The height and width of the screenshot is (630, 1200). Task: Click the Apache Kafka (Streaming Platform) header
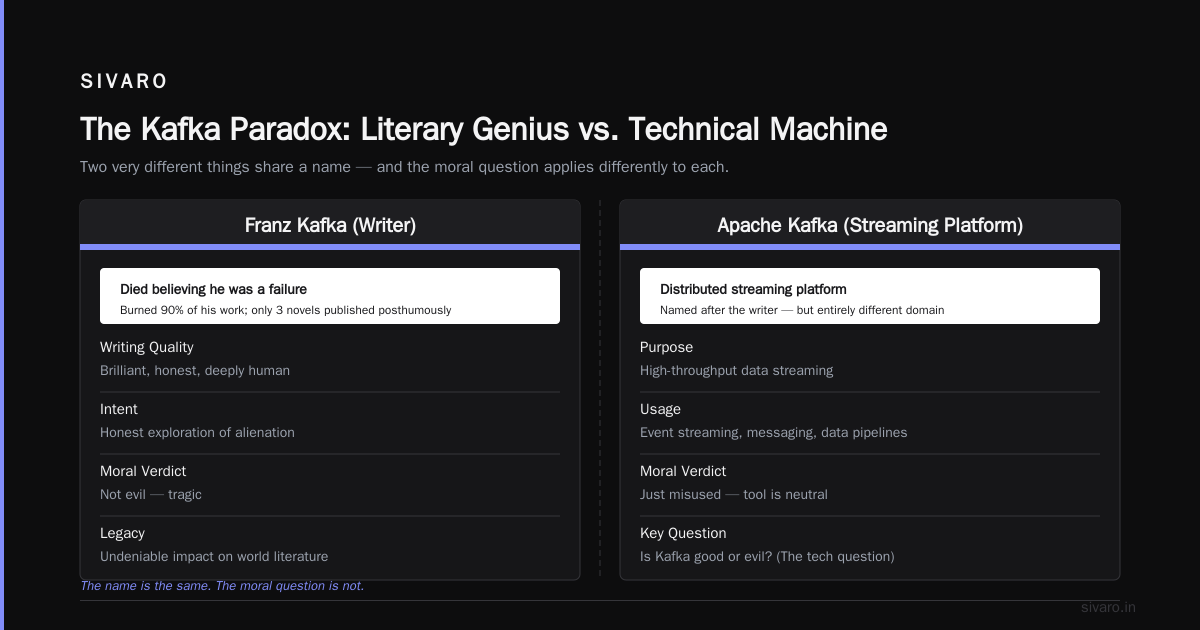870,225
